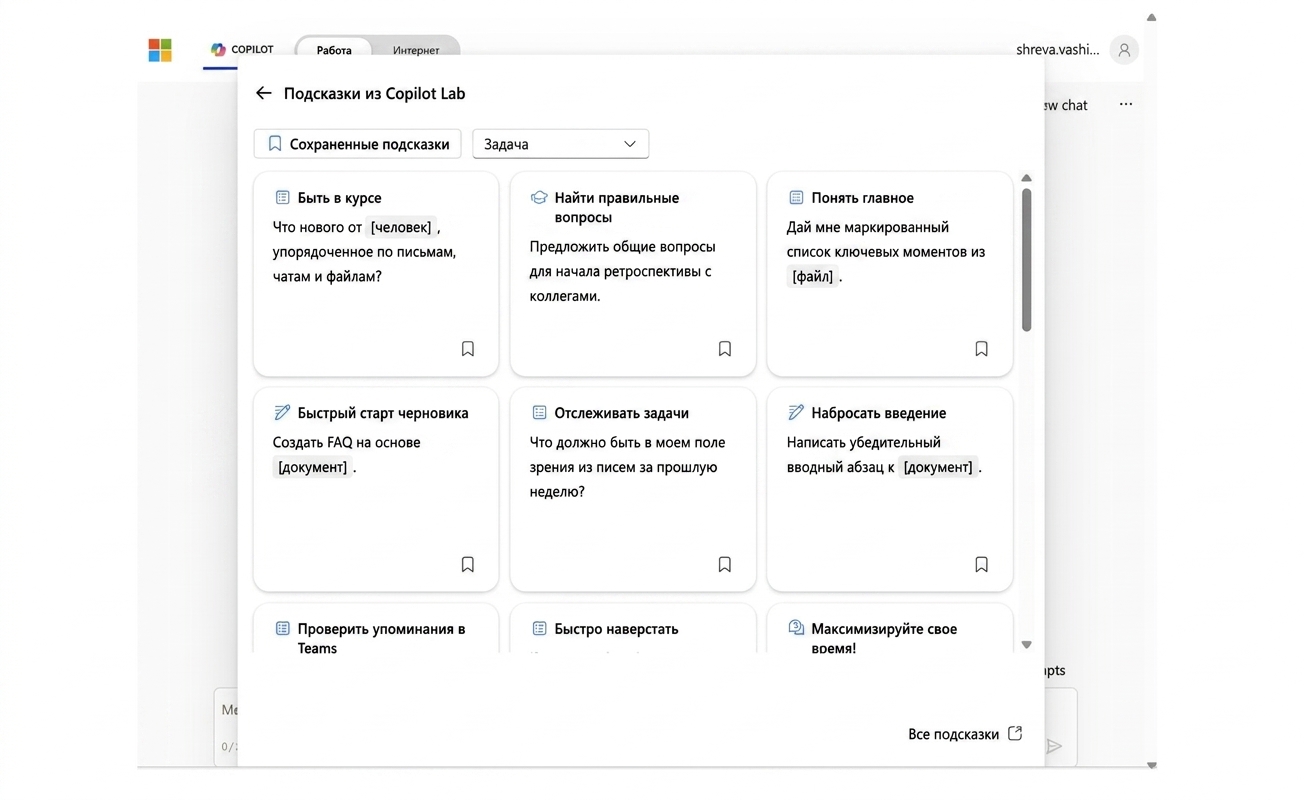The width and height of the screenshot is (1304, 800).
Task: Click the [человек] placeholder in Быть в курсе
Action: coord(401,227)
